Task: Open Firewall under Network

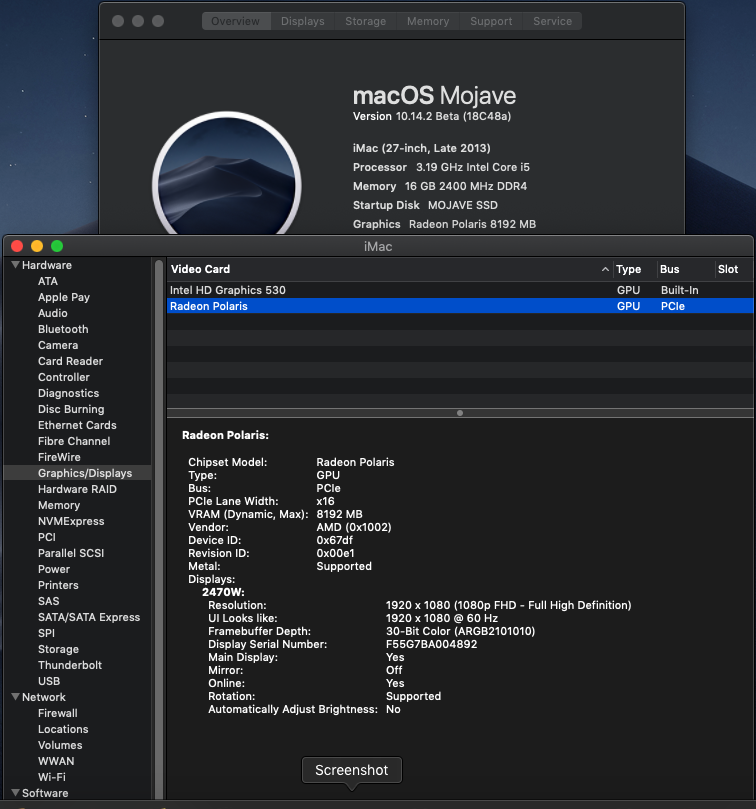Action: click(58, 713)
